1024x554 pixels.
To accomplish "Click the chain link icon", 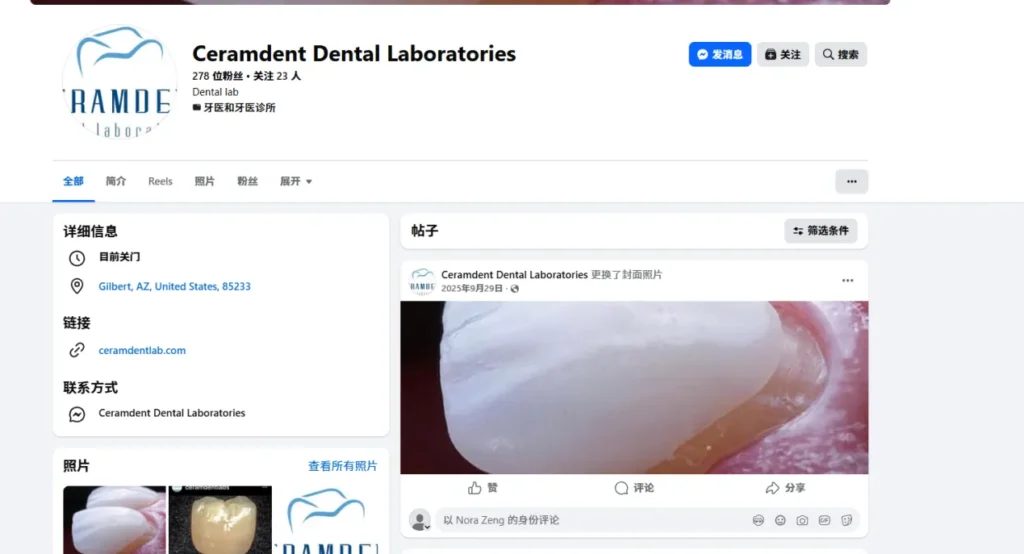I will point(77,350).
